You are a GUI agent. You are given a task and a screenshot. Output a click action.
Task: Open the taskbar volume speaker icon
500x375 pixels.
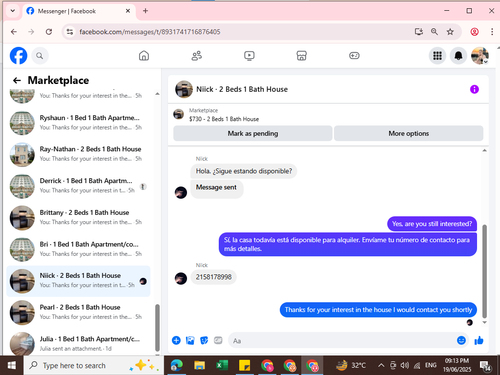pyautogui.click(x=405, y=365)
